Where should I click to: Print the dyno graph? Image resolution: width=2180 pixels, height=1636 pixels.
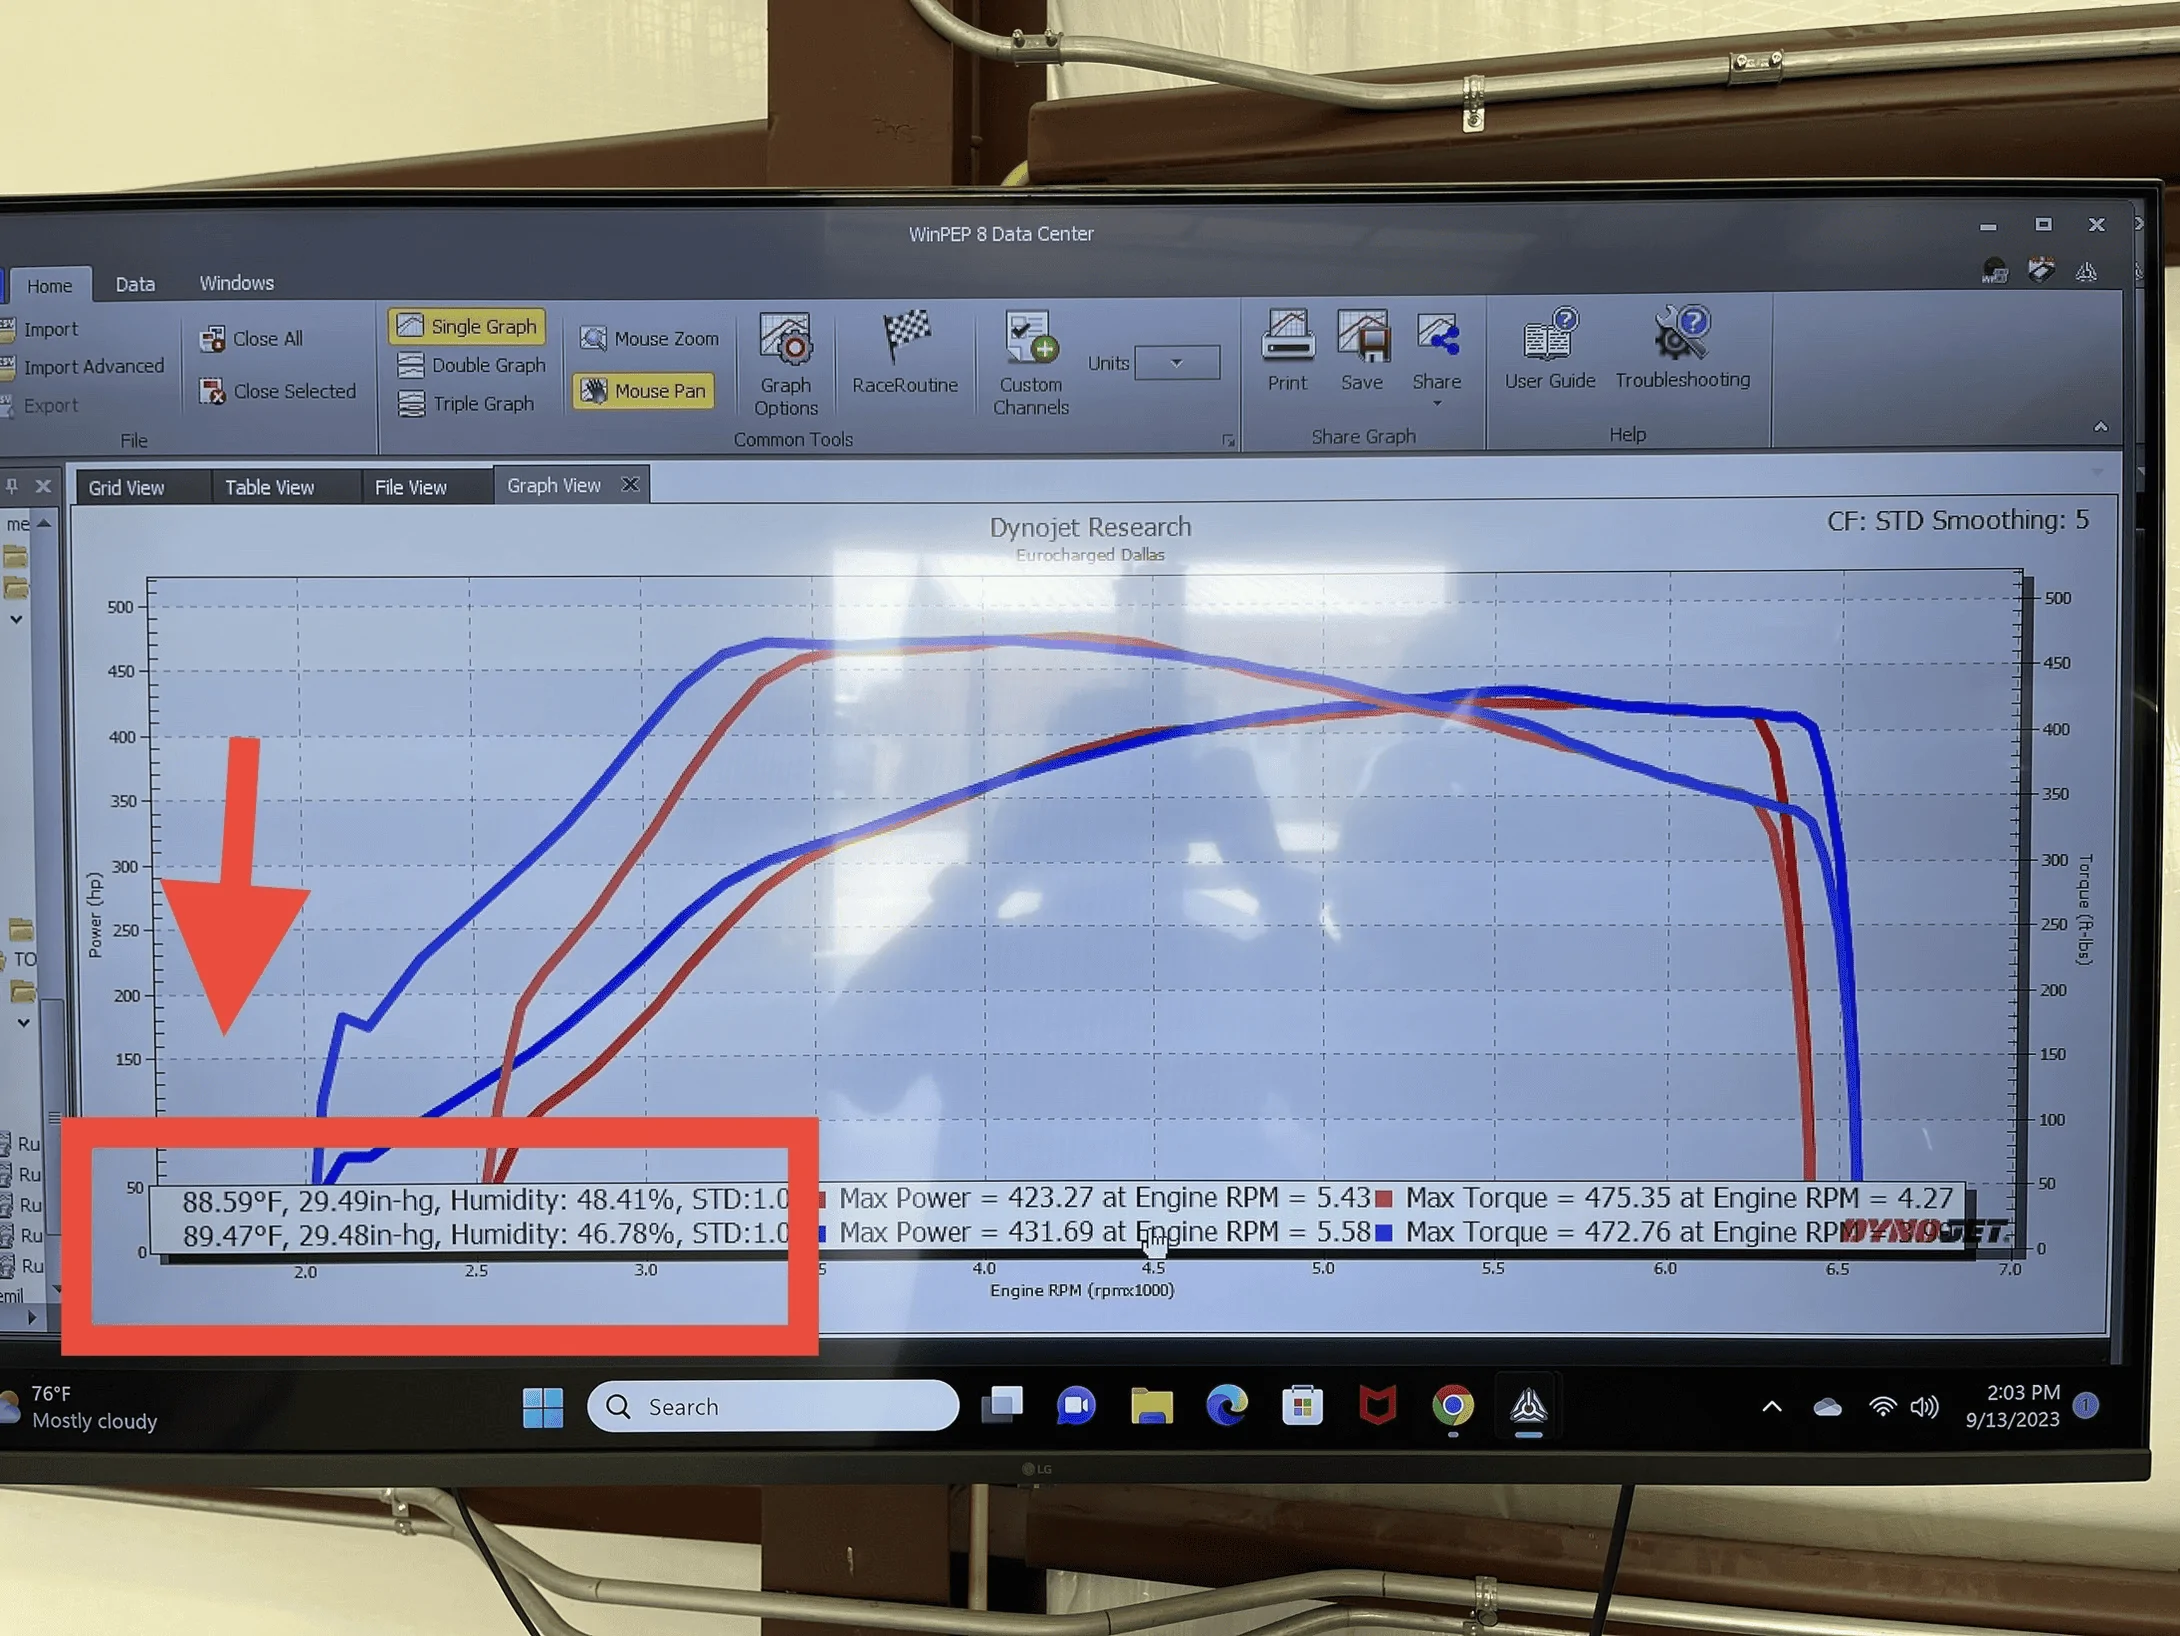click(x=1287, y=350)
